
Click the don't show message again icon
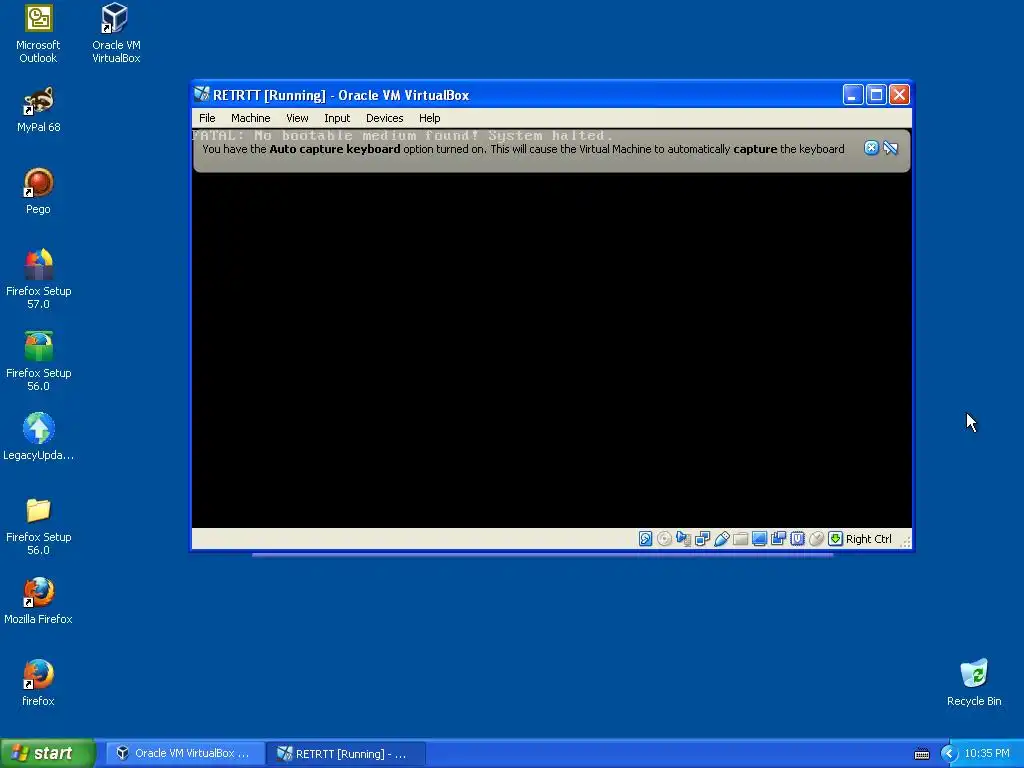tap(891, 148)
